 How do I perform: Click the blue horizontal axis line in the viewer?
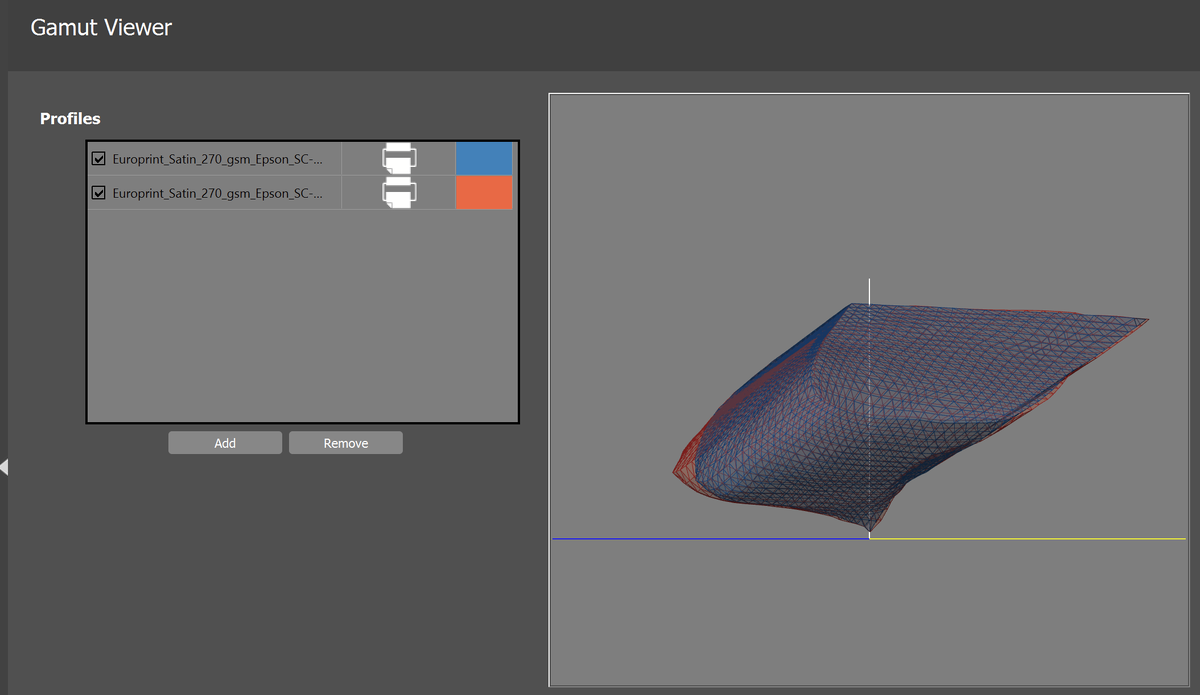coord(710,539)
